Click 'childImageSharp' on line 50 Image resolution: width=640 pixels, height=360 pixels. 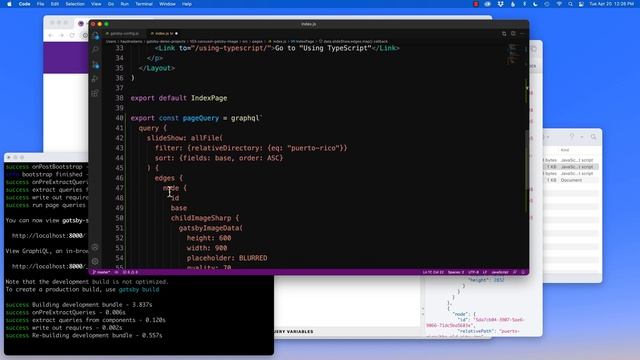pos(201,218)
